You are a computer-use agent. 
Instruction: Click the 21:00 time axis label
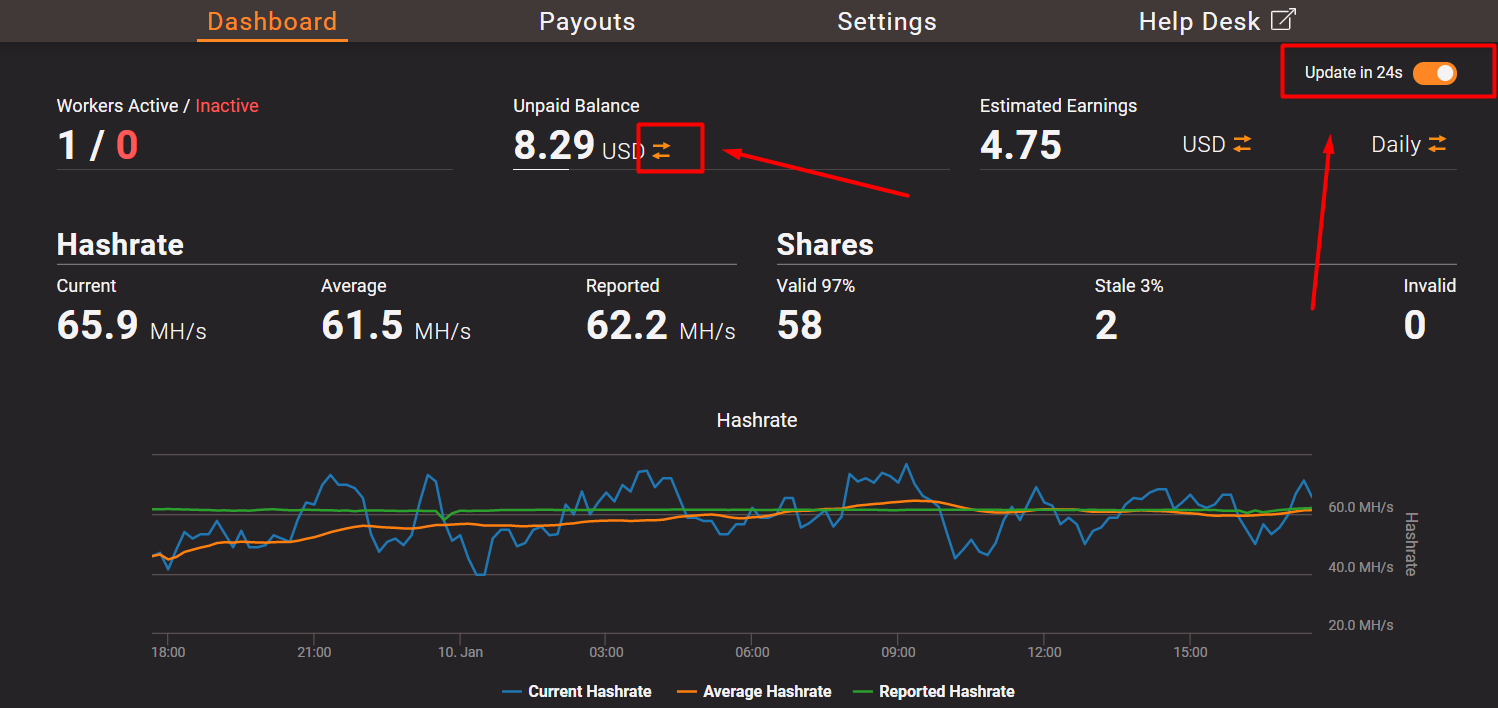314,652
